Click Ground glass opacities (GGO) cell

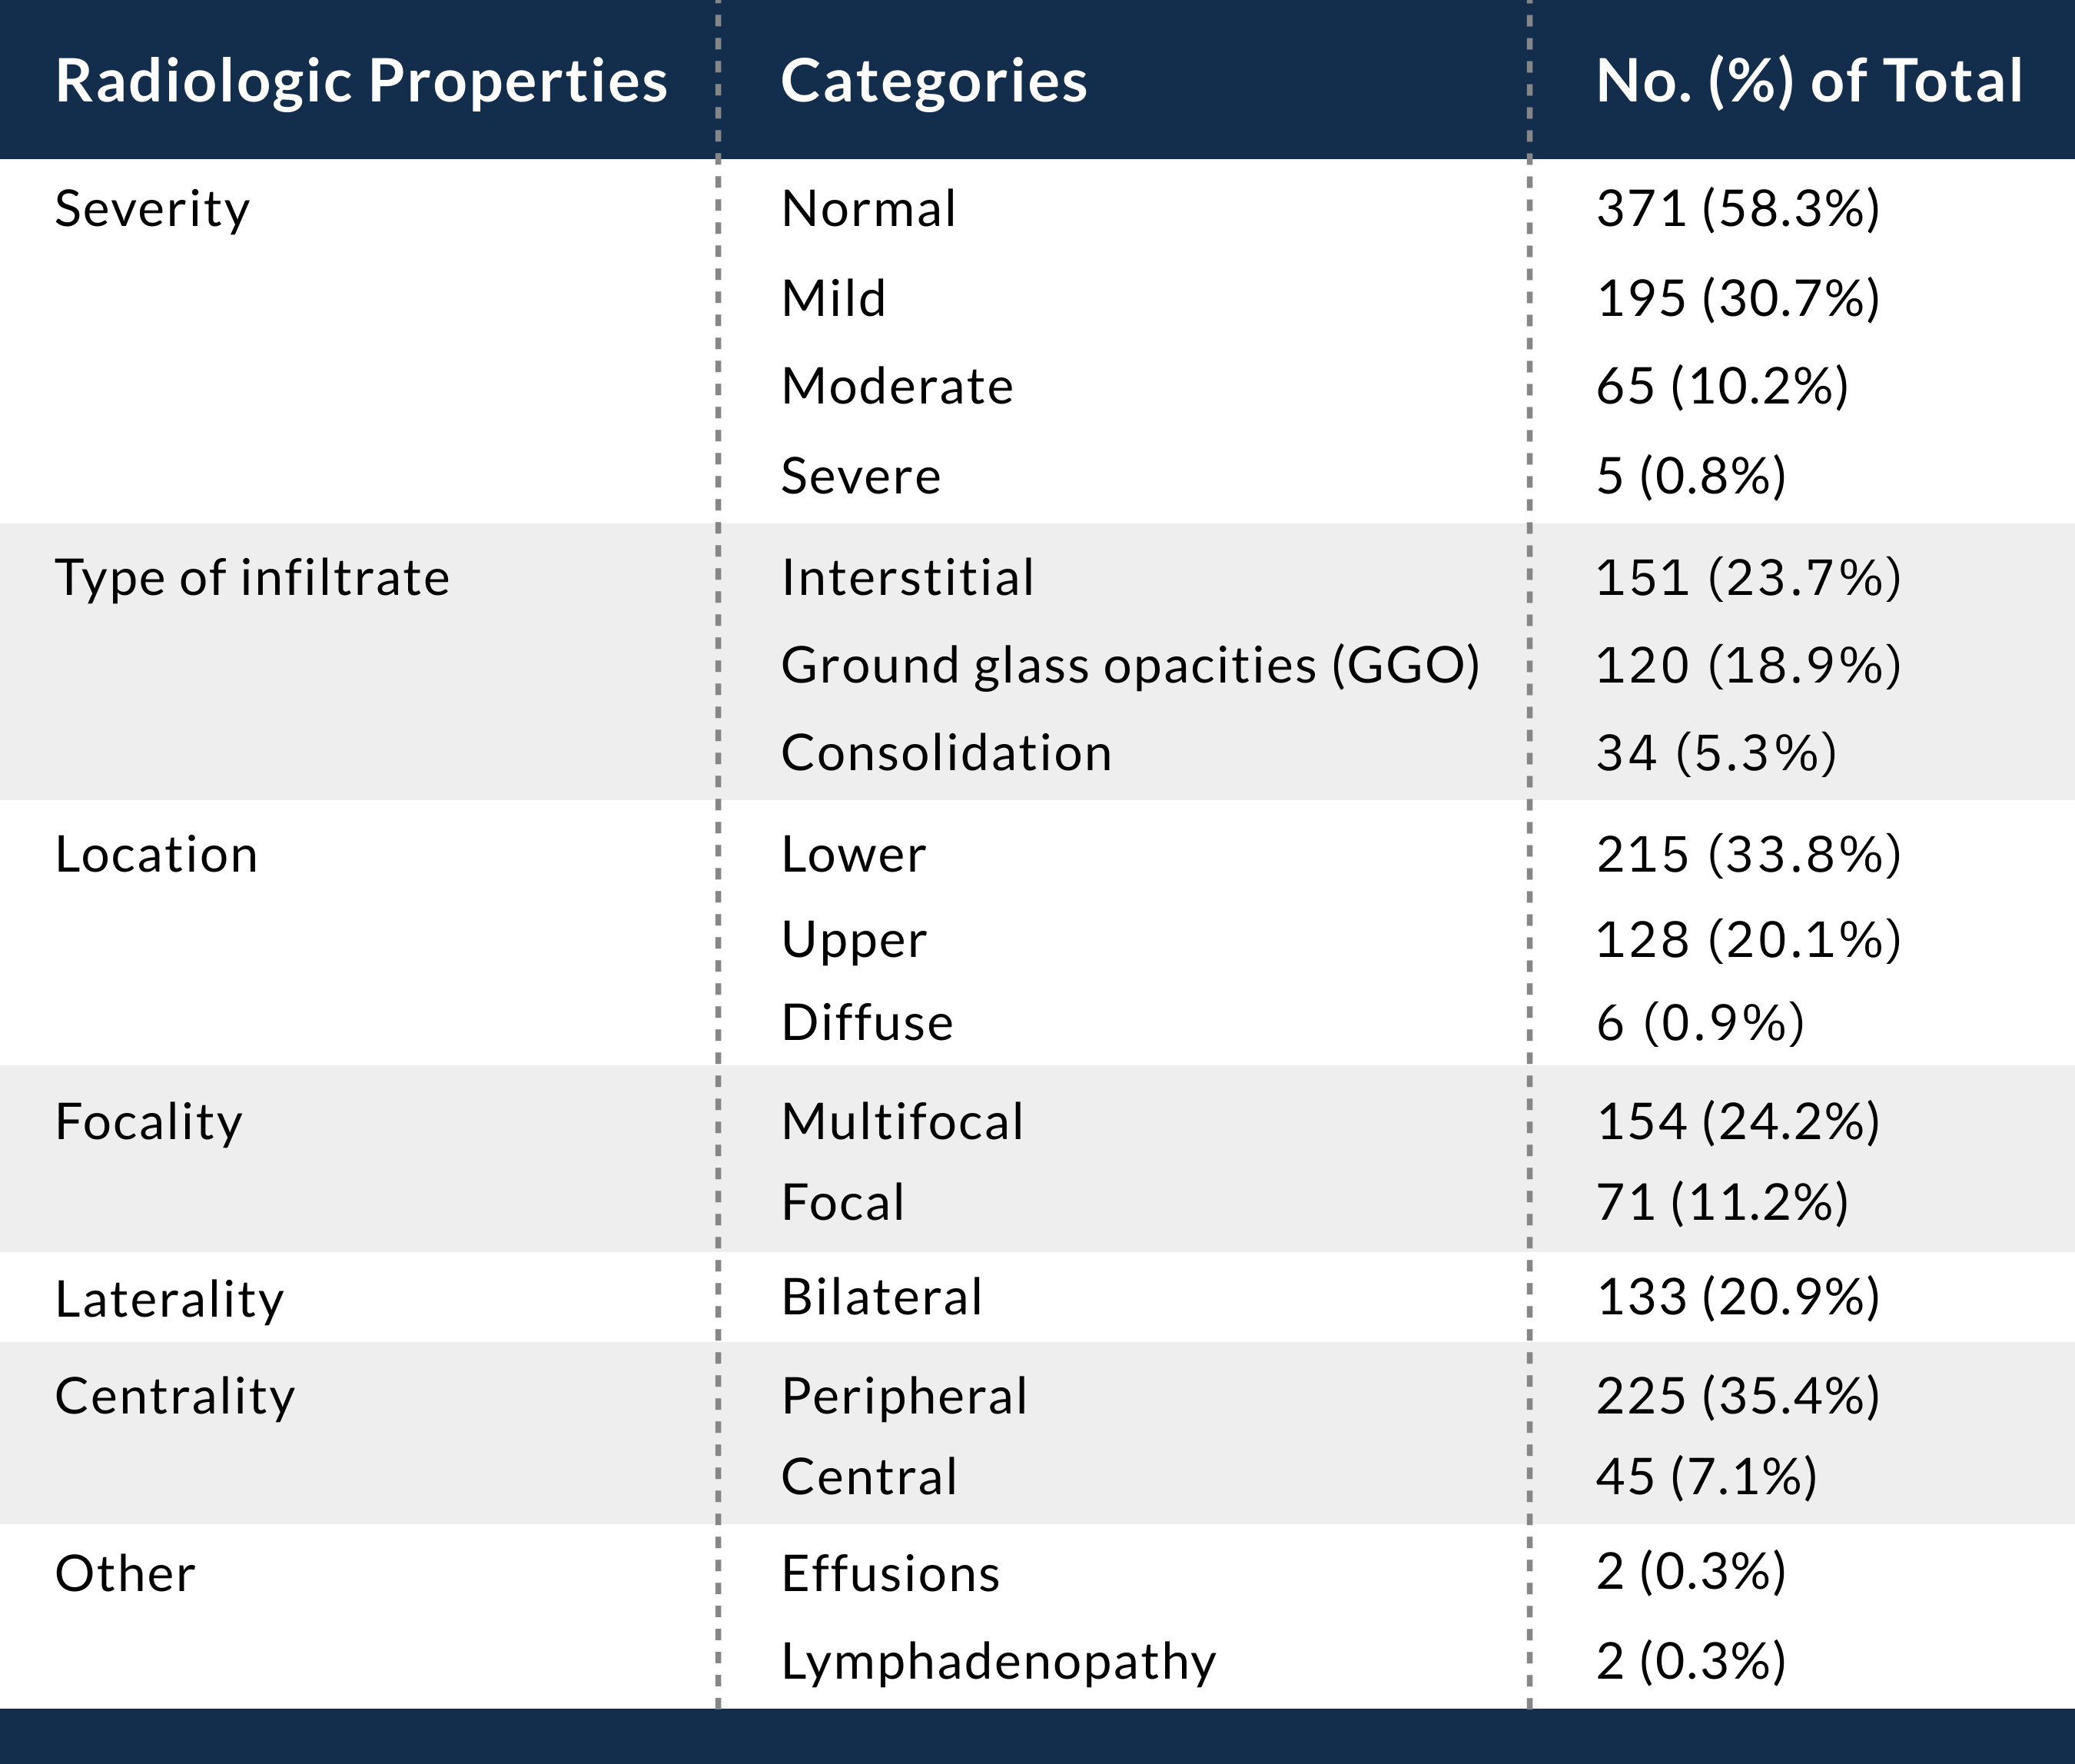tap(1130, 666)
